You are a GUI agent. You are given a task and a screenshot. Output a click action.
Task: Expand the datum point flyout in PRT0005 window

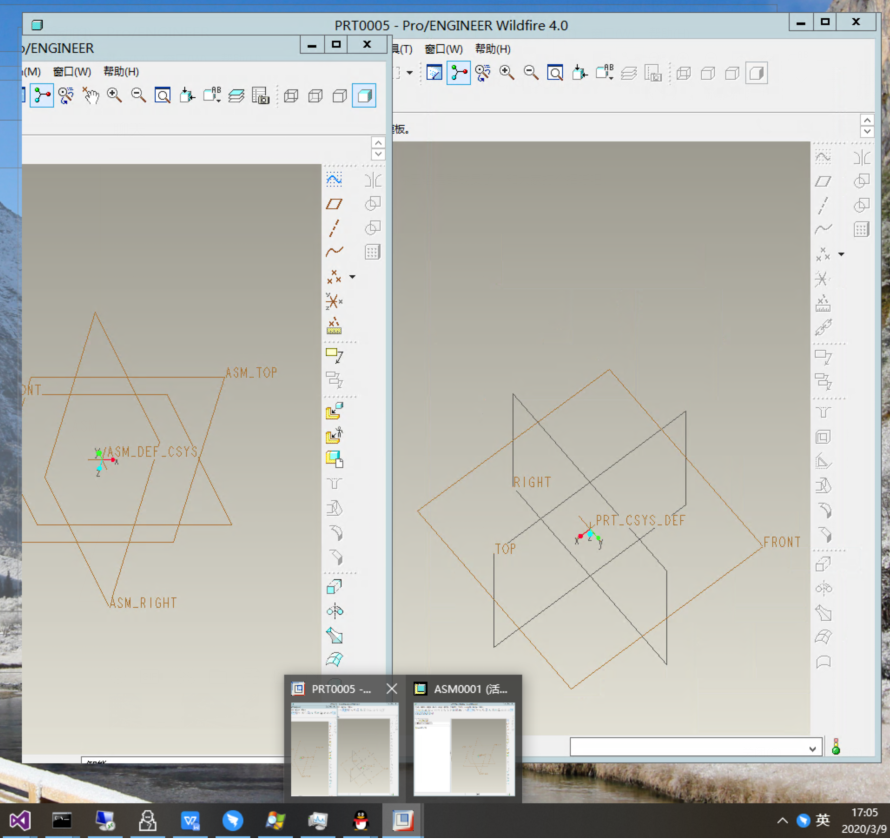click(841, 254)
